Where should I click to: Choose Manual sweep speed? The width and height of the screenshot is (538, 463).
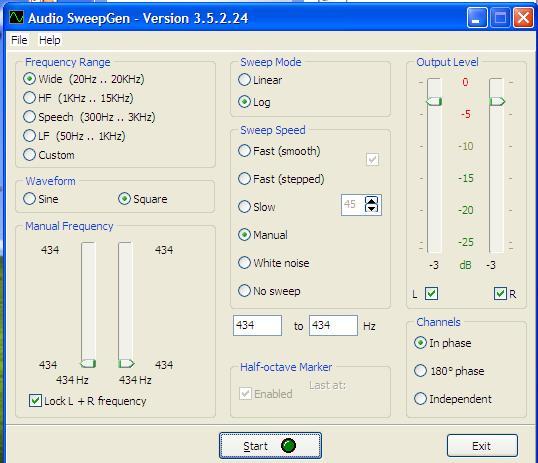[x=263, y=235]
